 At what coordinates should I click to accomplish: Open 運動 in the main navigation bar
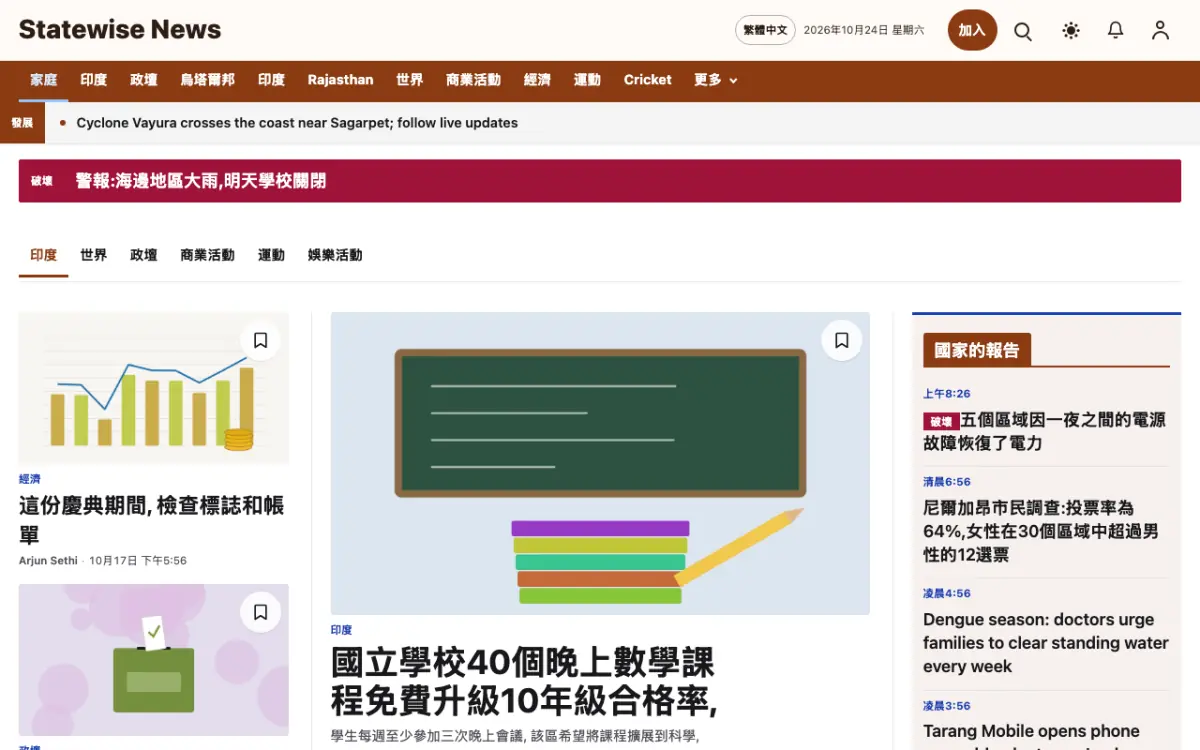tap(587, 80)
